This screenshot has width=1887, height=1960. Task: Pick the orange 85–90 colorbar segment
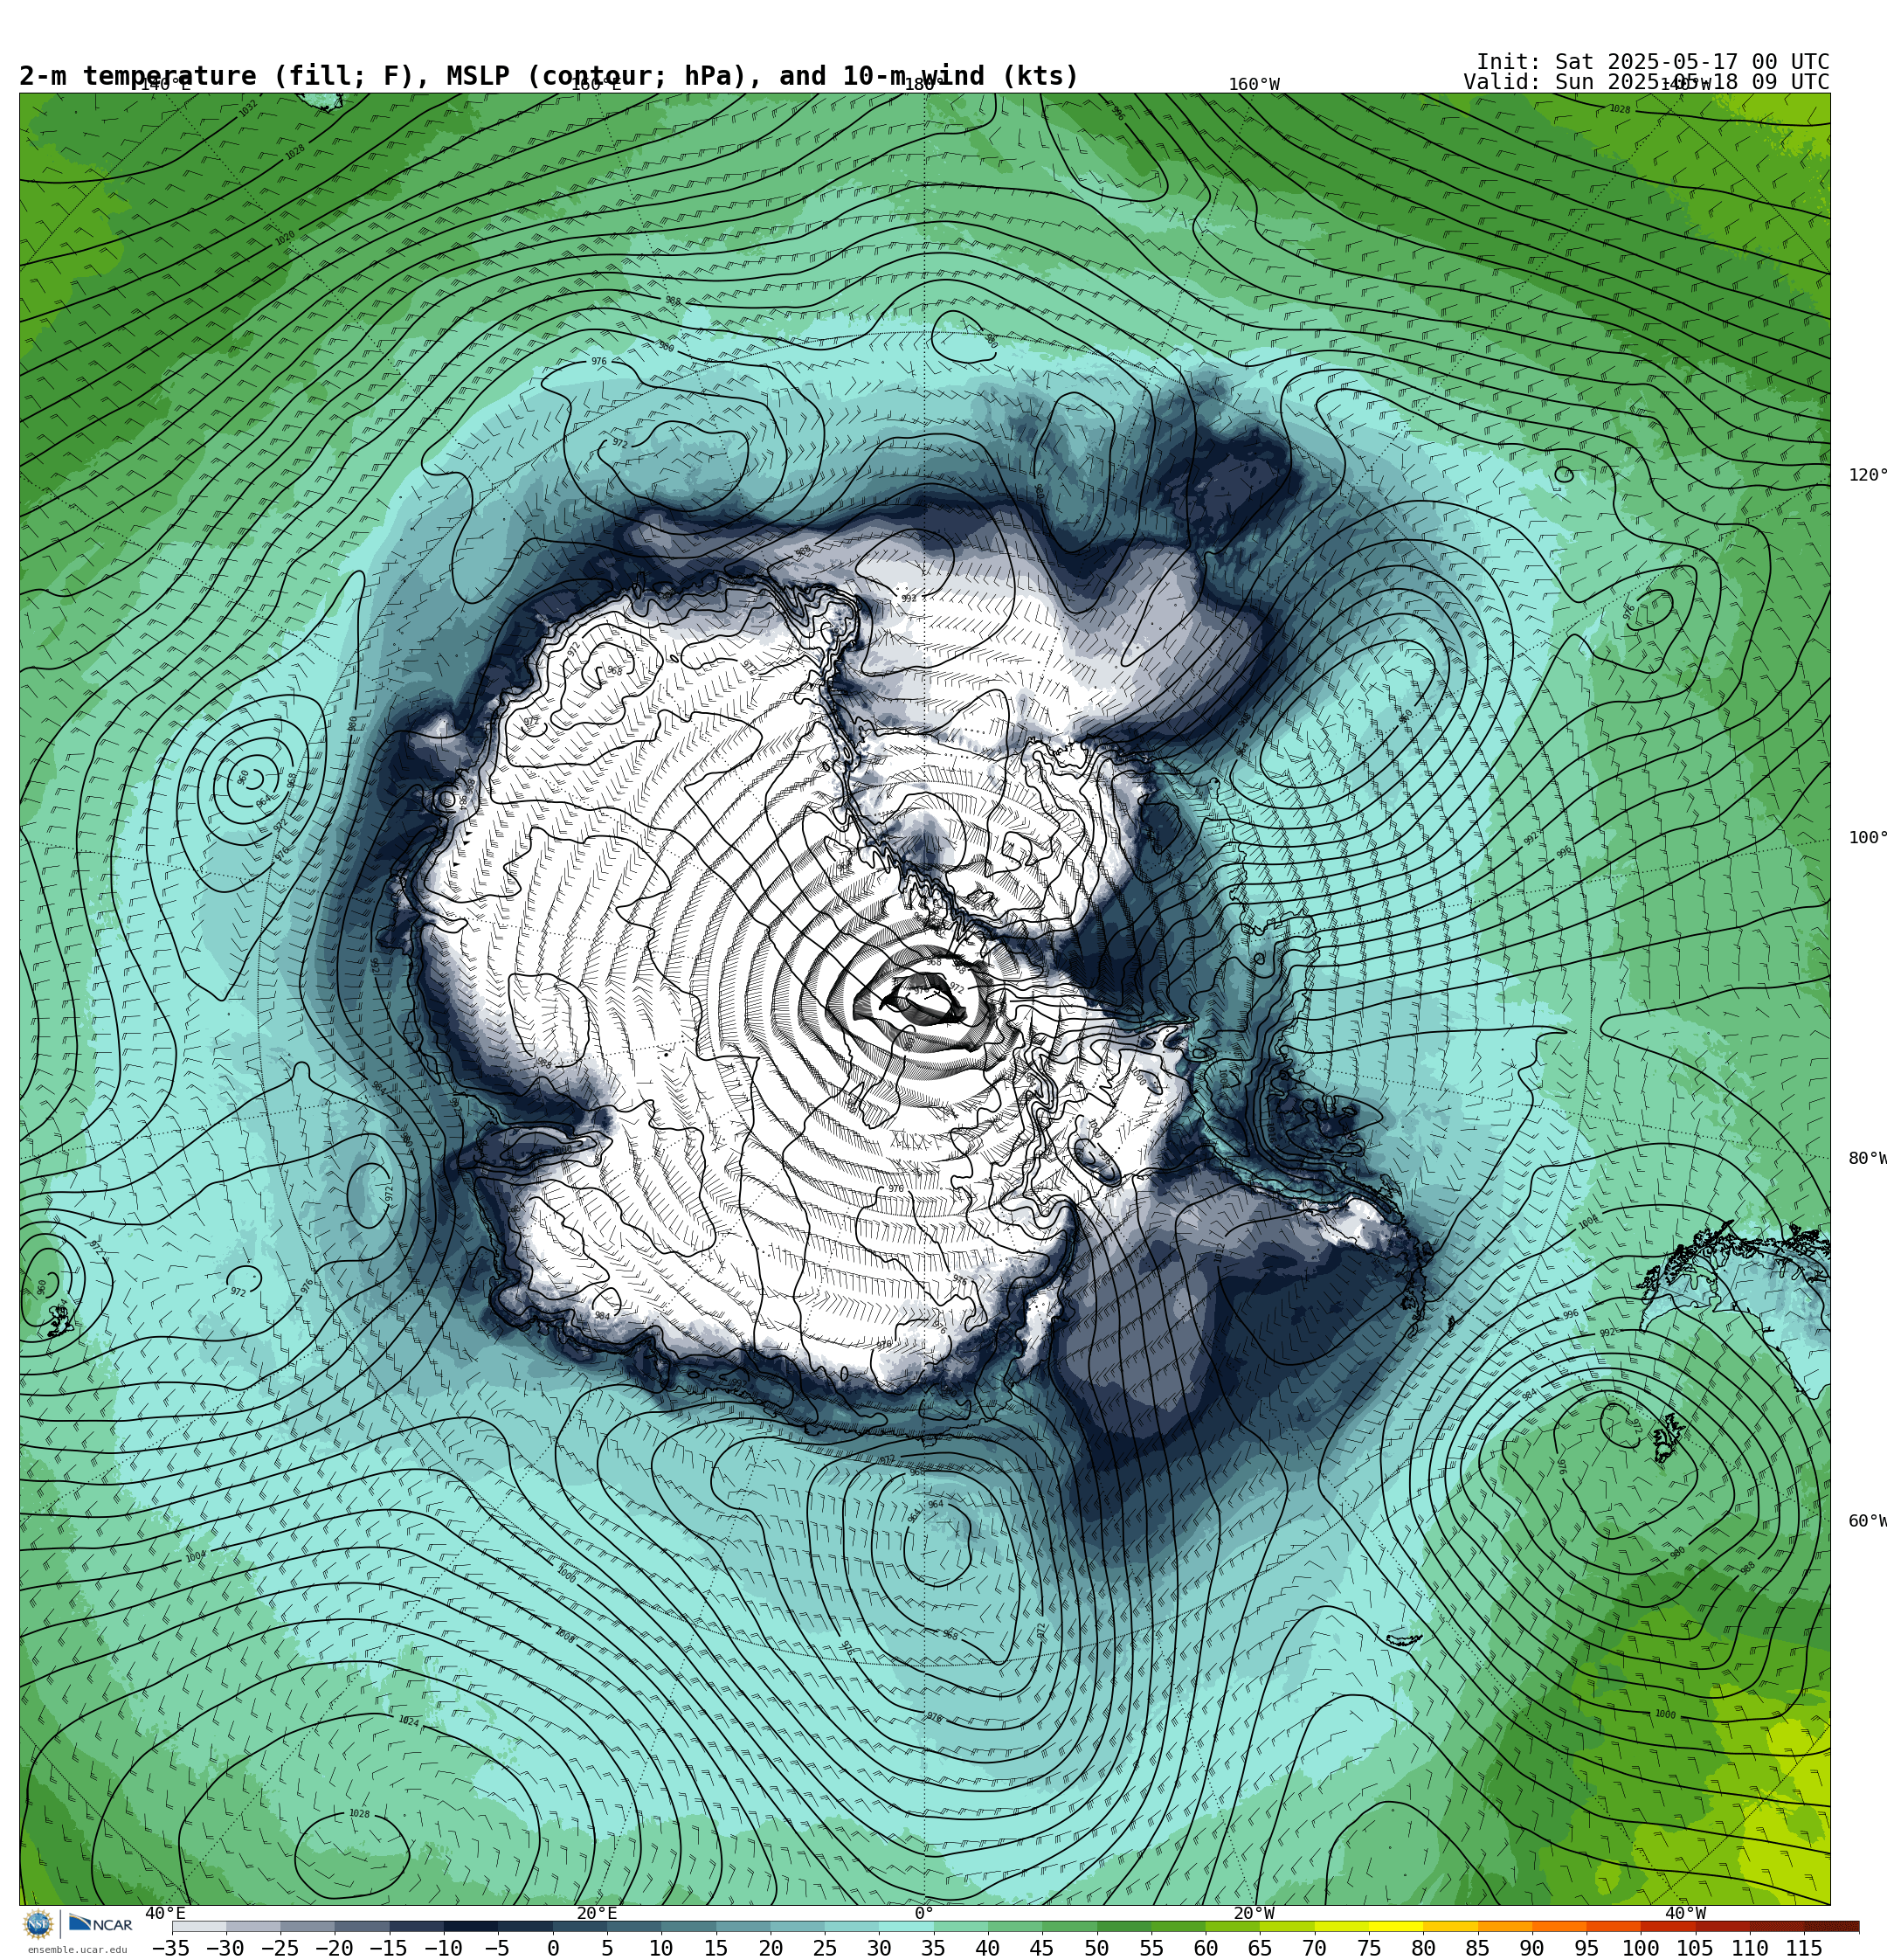pos(1504,1926)
